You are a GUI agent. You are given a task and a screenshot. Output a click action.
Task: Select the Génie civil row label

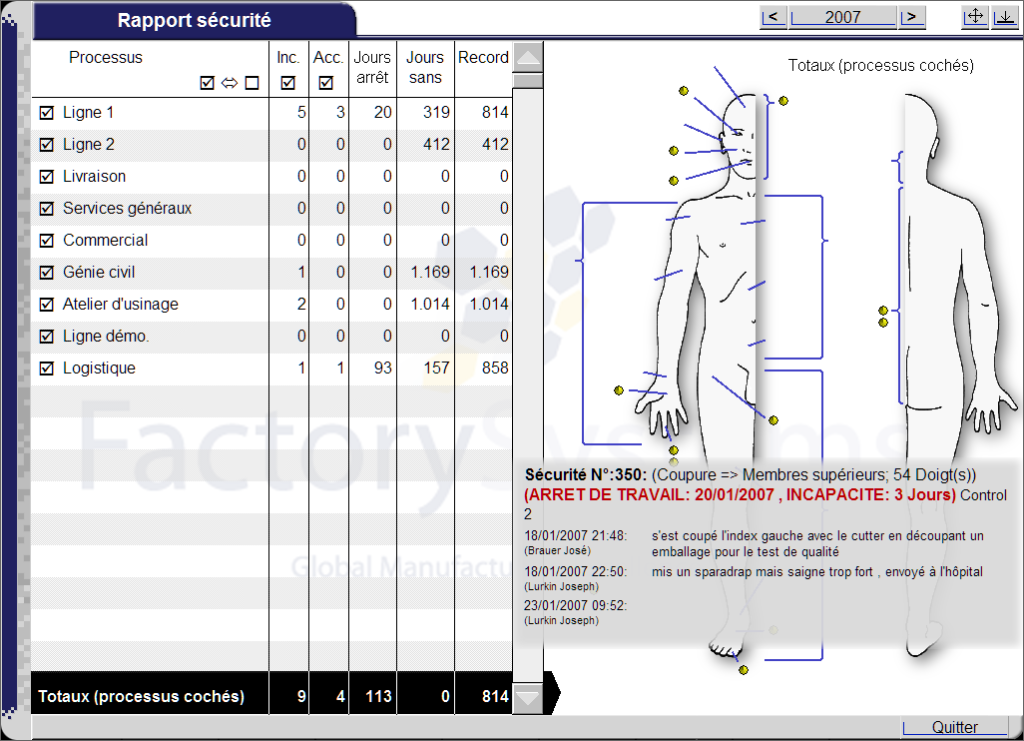coord(99,272)
